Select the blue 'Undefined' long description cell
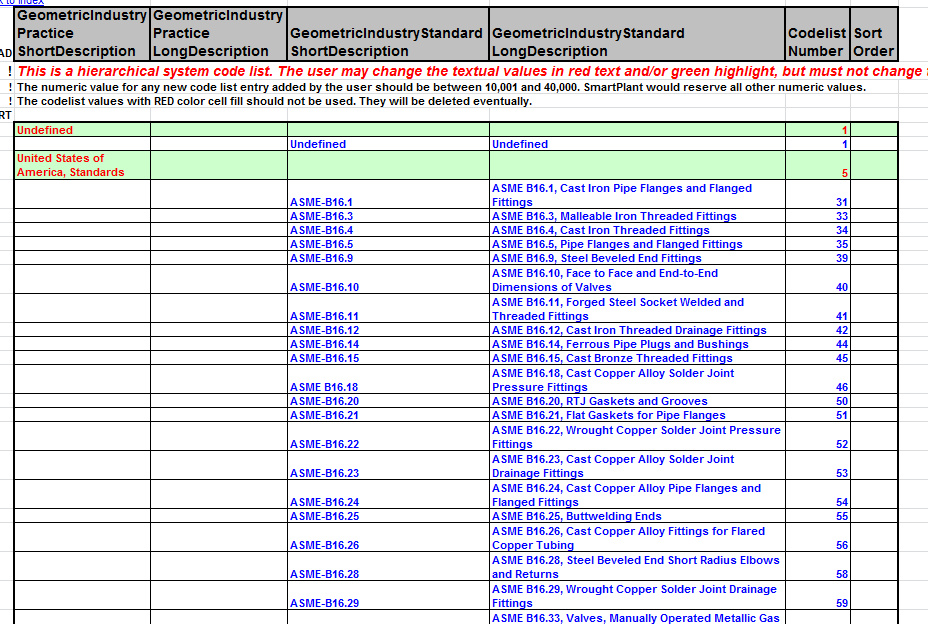This screenshot has width=928, height=624. [637, 144]
